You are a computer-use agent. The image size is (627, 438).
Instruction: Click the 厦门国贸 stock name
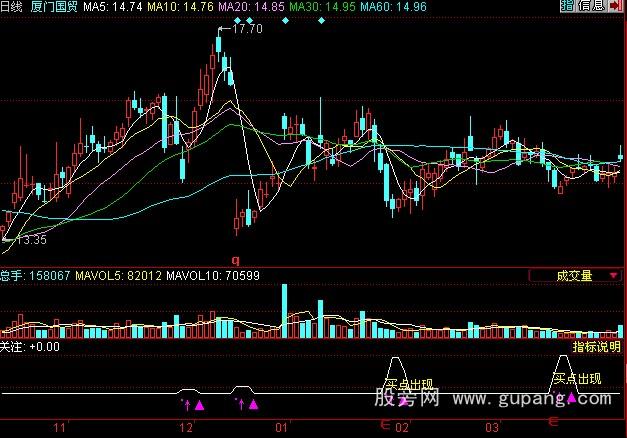tap(54, 7)
